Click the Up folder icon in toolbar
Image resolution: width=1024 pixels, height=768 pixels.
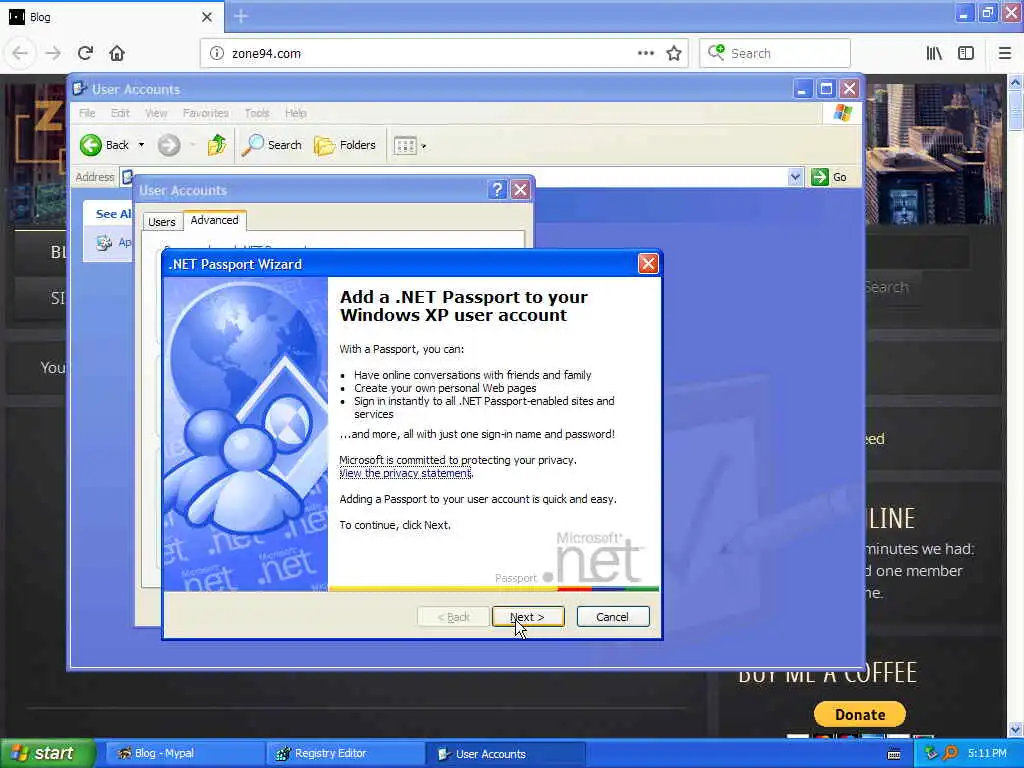click(217, 145)
